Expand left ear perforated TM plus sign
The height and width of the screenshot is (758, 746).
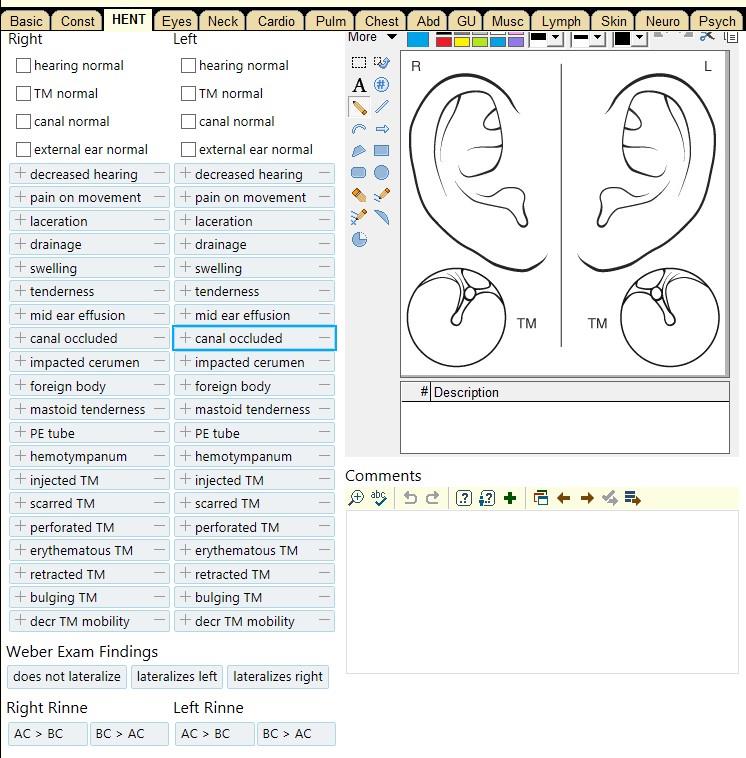point(185,527)
